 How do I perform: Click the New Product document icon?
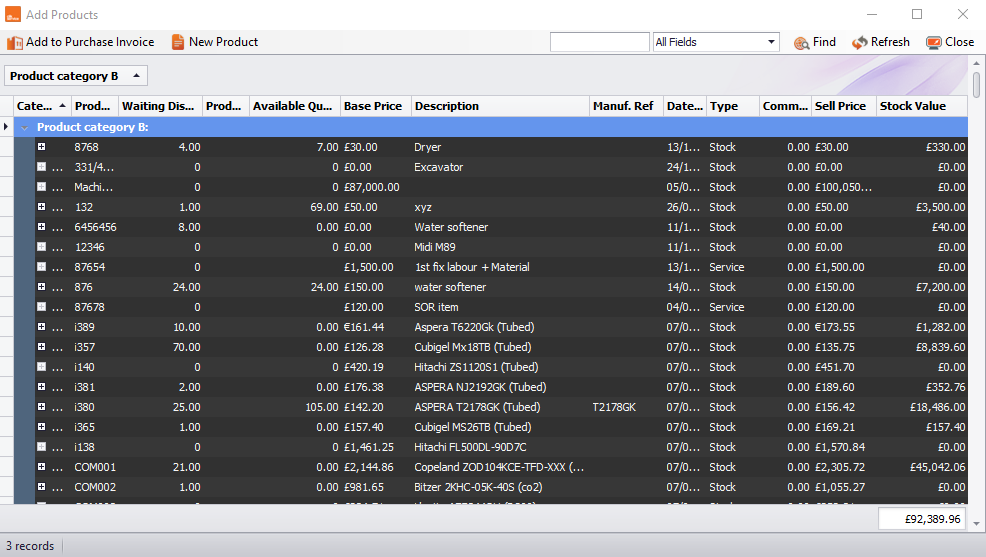[178, 42]
